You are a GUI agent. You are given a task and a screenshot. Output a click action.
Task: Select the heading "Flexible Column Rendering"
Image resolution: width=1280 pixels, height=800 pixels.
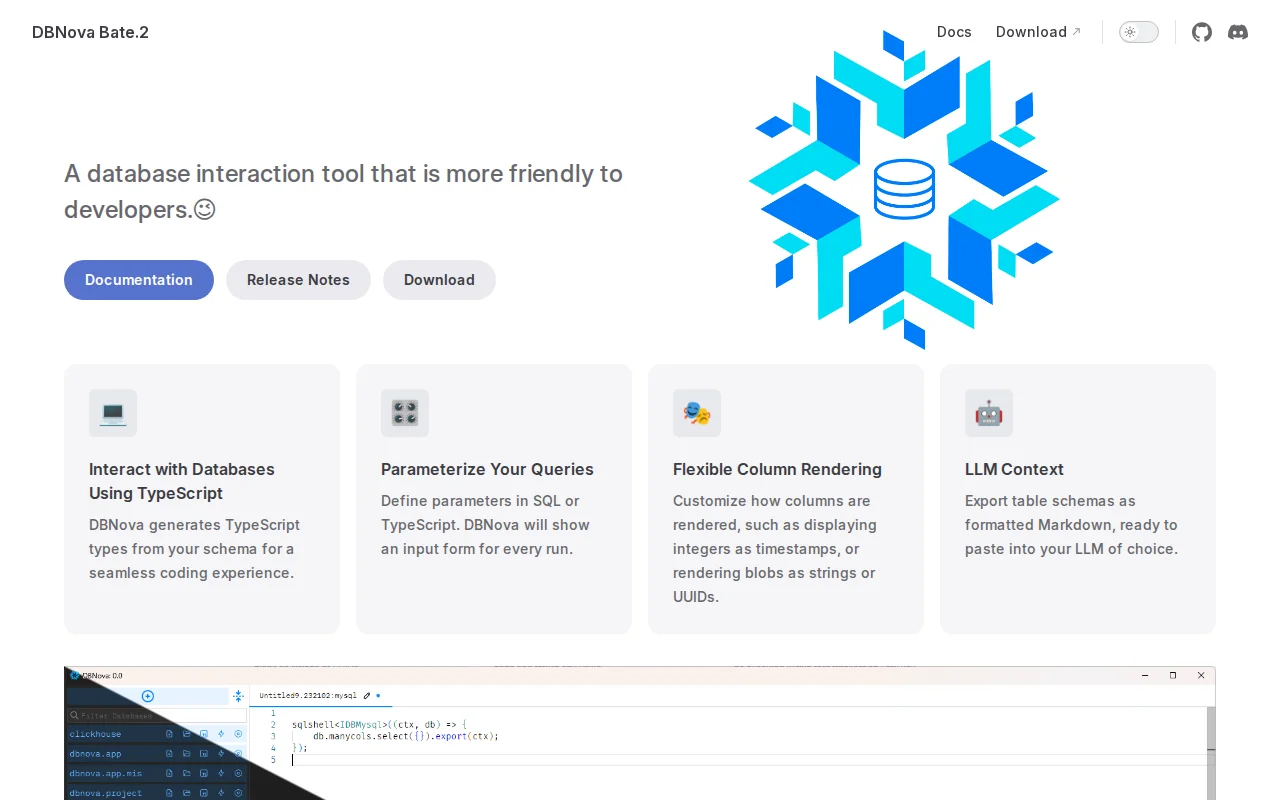tap(777, 469)
